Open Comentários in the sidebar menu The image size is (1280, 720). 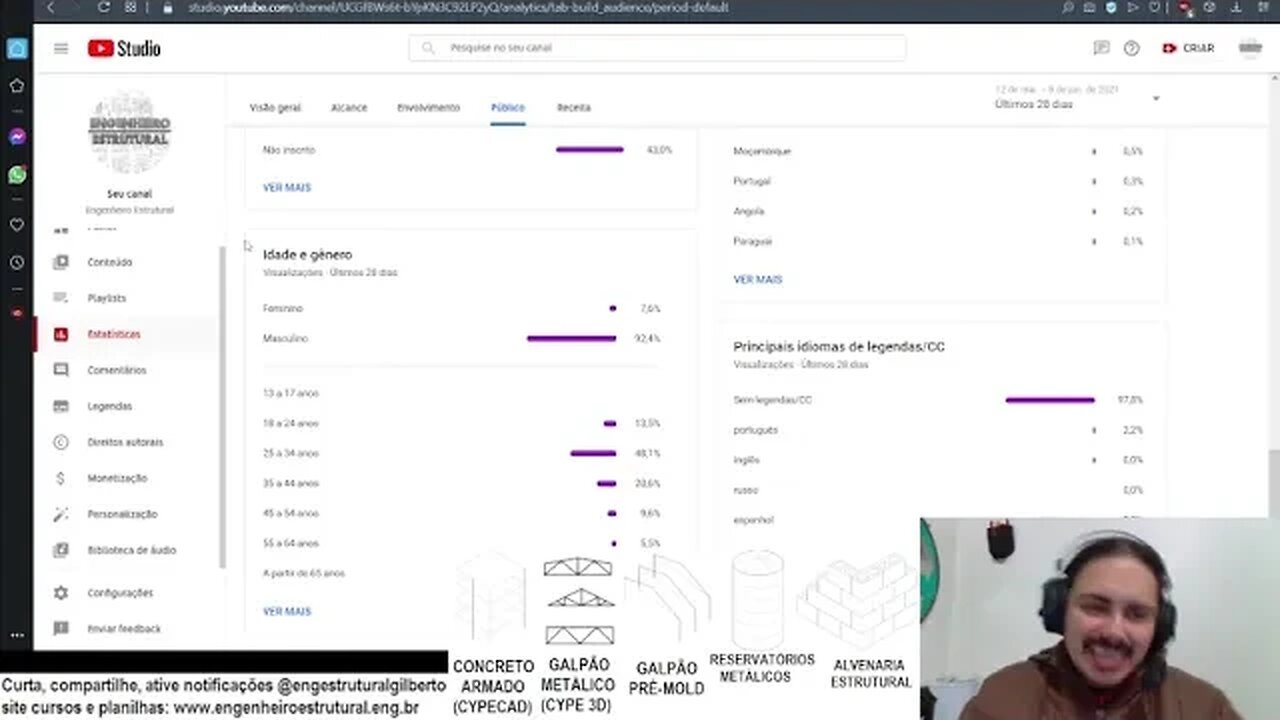pyautogui.click(x=117, y=370)
